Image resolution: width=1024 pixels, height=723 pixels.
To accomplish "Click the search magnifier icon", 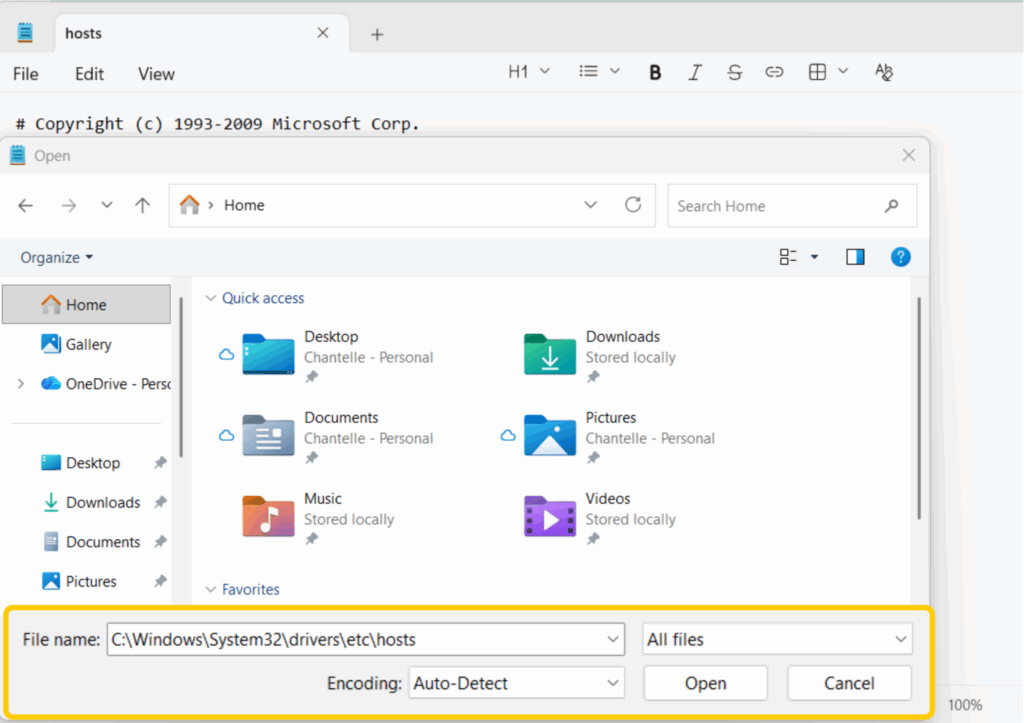I will point(891,206).
